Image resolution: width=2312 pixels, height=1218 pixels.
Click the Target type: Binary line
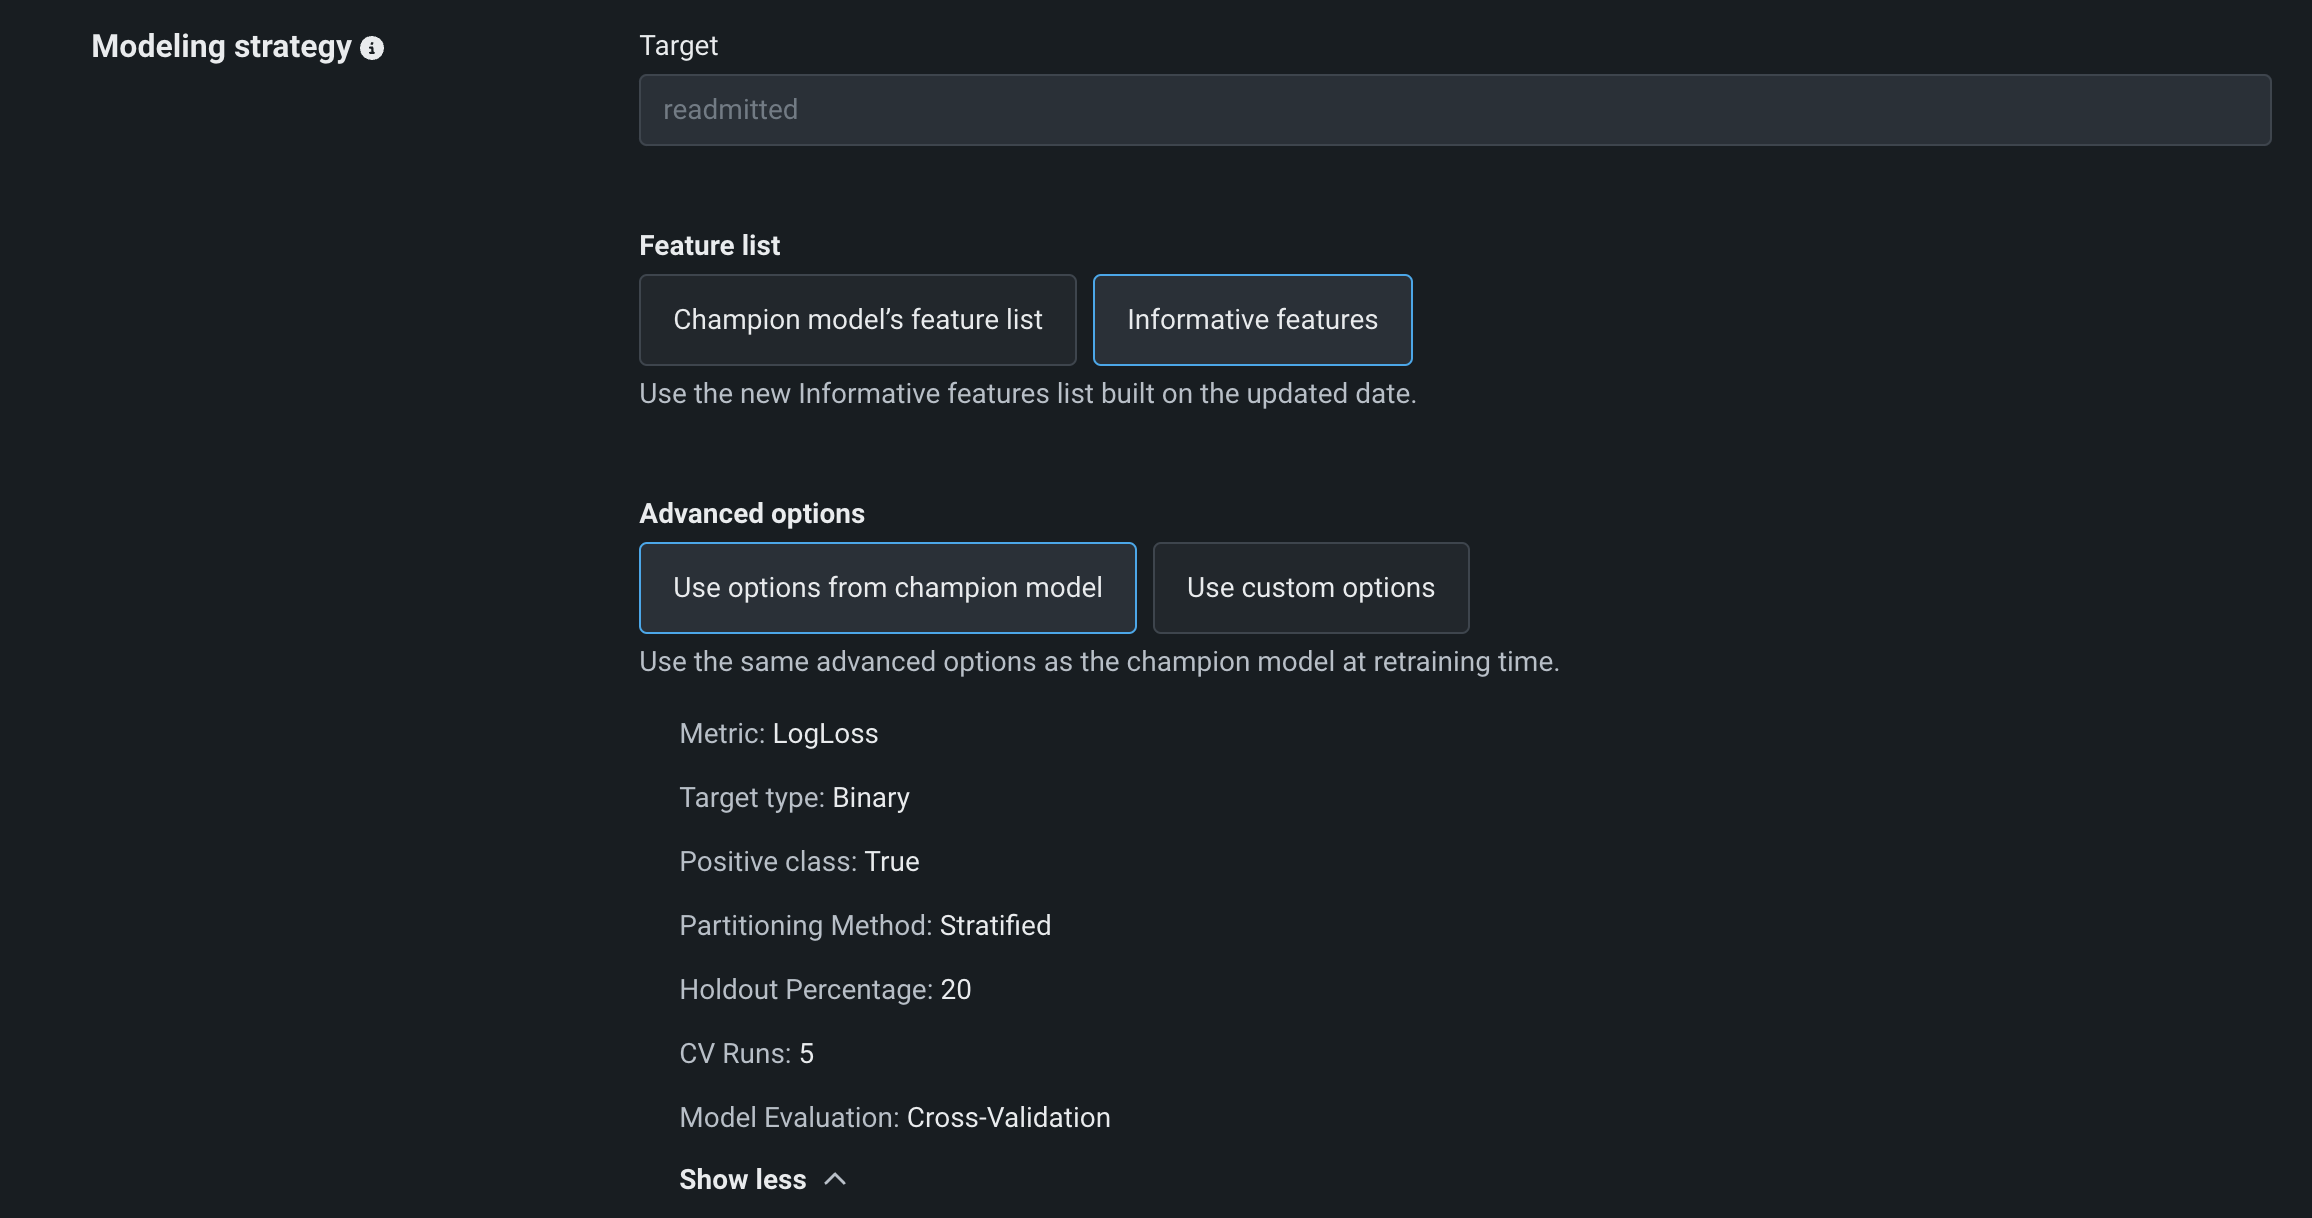click(x=794, y=798)
